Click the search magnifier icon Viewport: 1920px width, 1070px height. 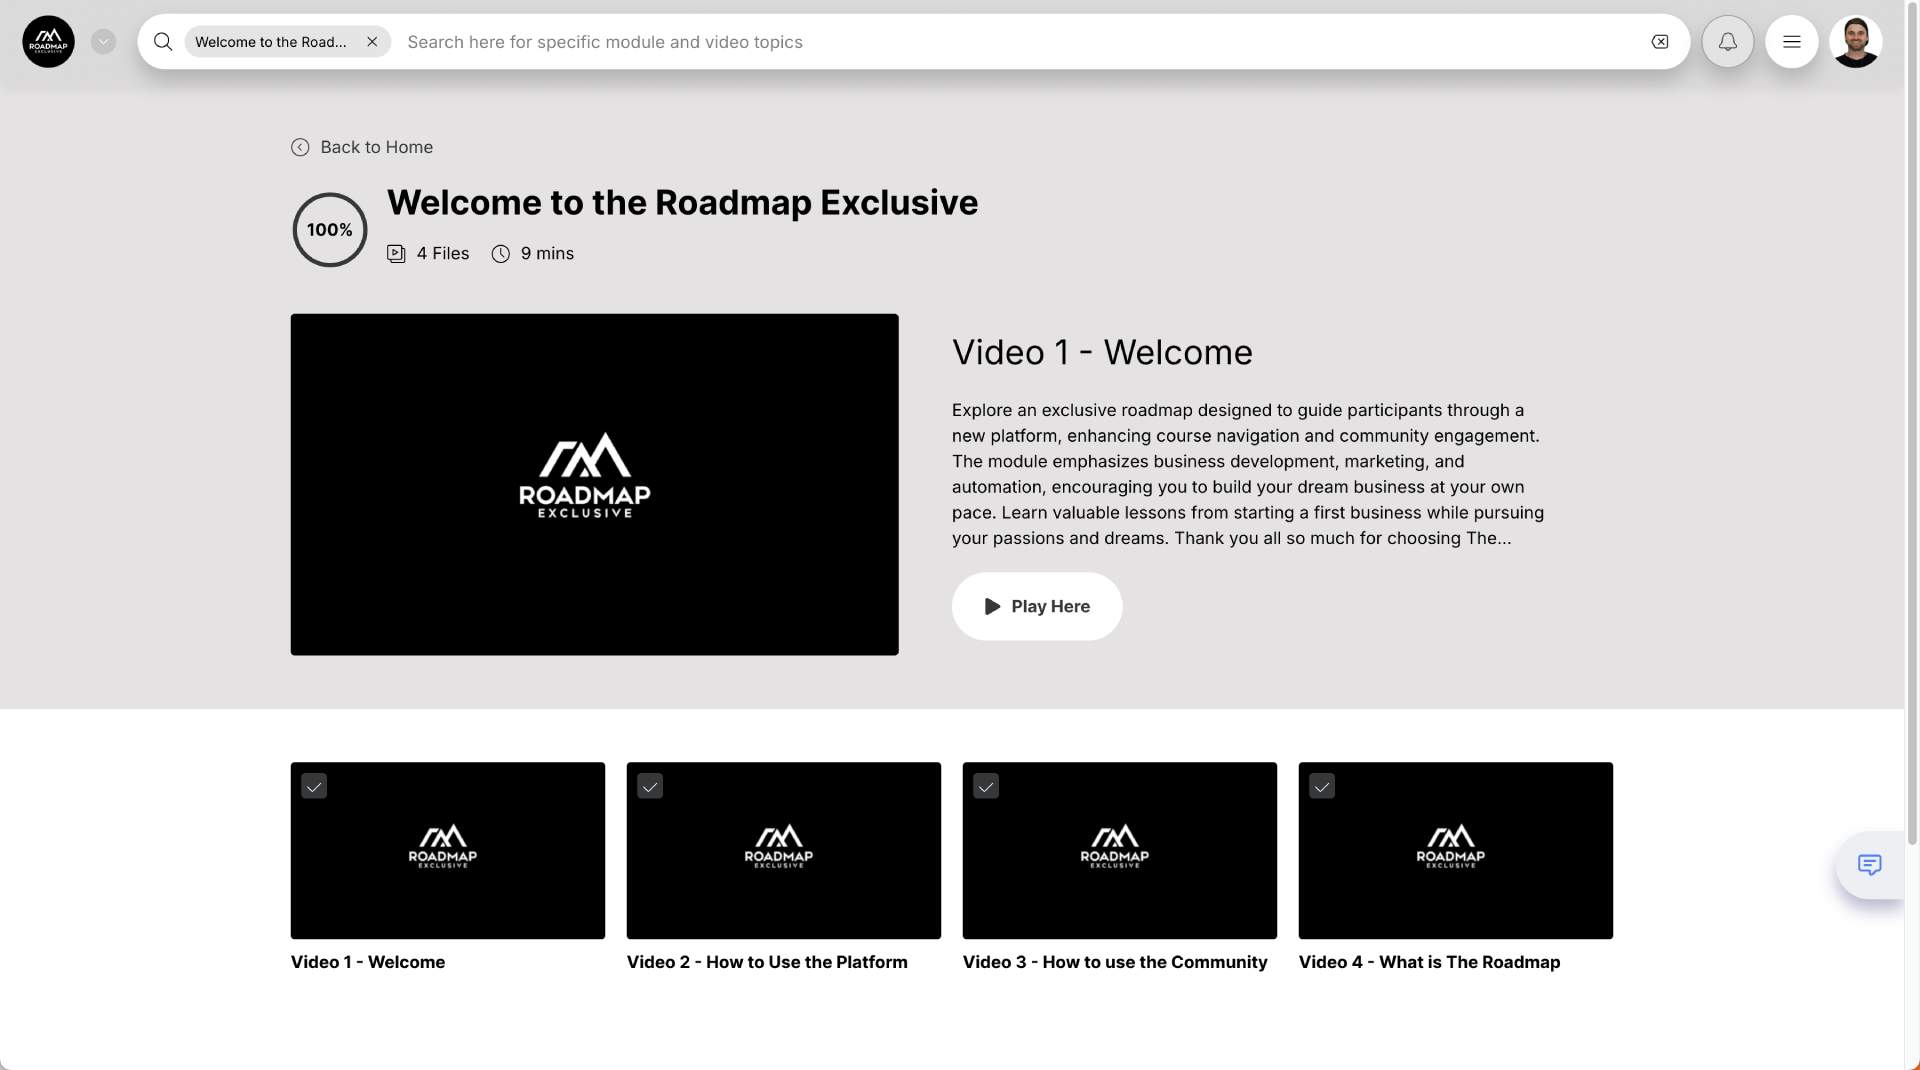[x=162, y=41]
